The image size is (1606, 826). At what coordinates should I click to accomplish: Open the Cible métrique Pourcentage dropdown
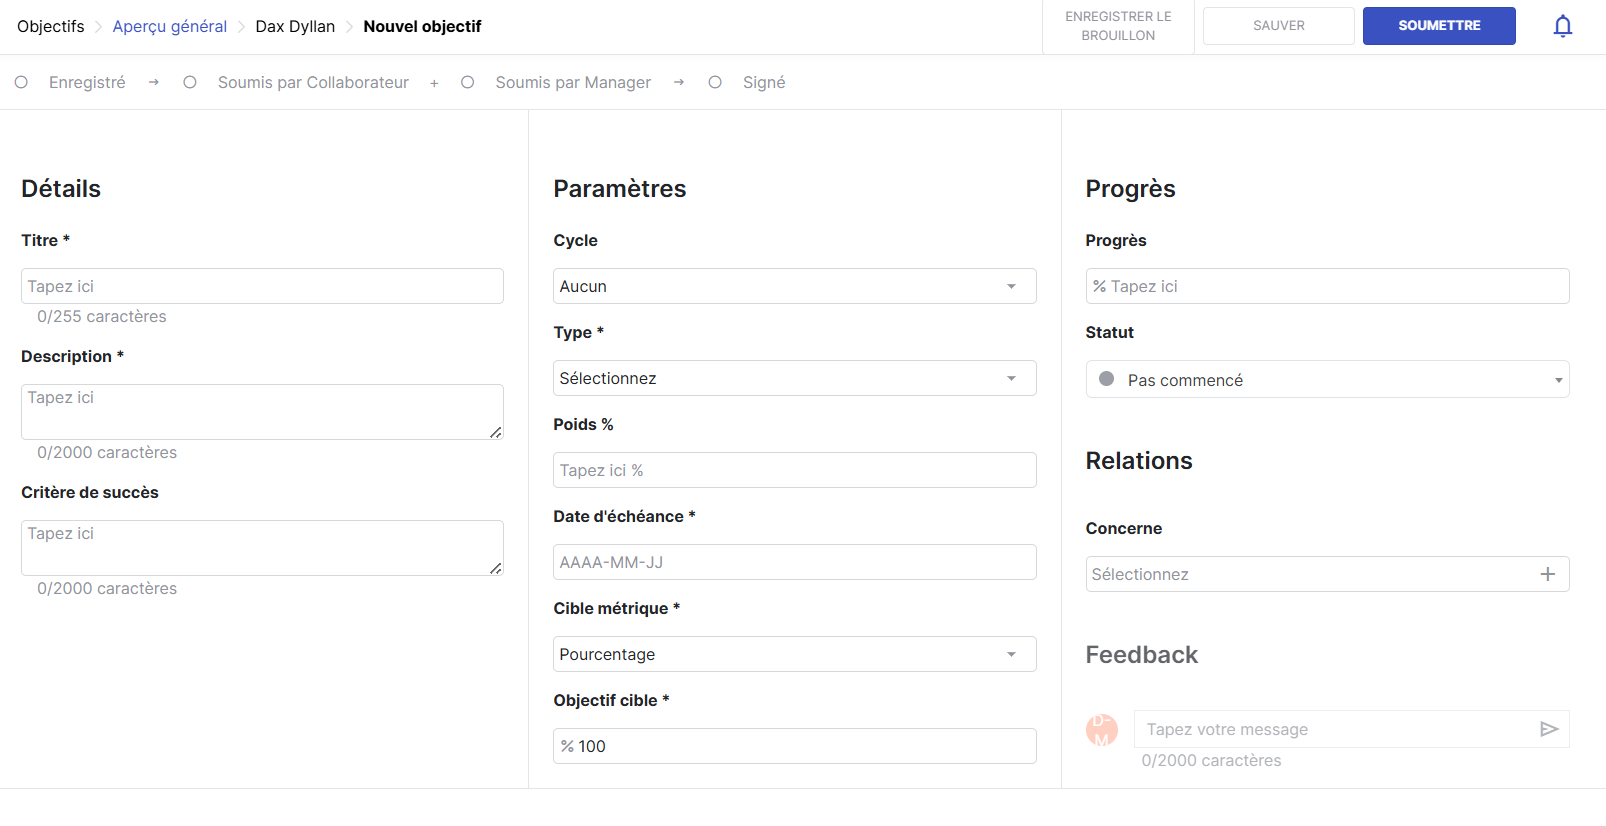click(x=794, y=654)
